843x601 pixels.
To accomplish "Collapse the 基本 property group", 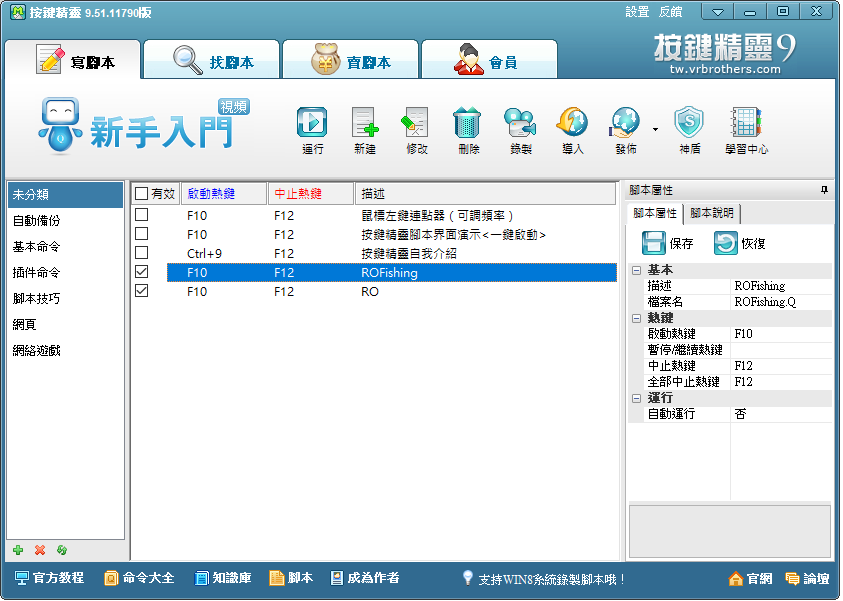I will (x=636, y=270).
